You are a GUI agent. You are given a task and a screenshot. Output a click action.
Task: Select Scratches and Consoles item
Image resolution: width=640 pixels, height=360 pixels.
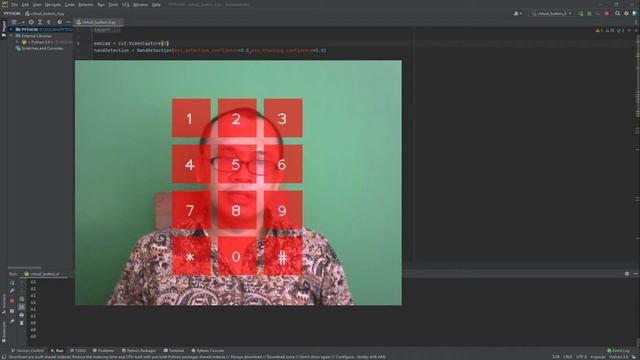coord(39,48)
